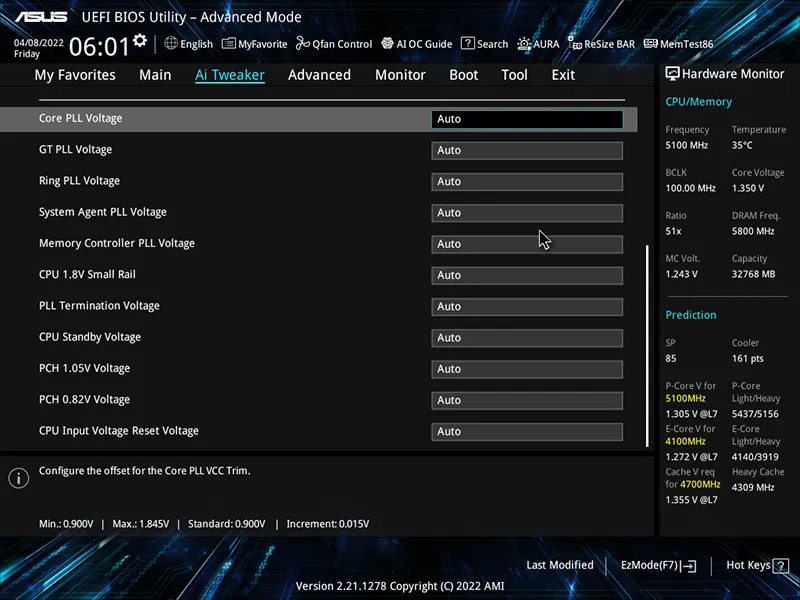Viewport: 800px width, 600px height.
Task: Click the globe language icon
Action: coord(171,43)
